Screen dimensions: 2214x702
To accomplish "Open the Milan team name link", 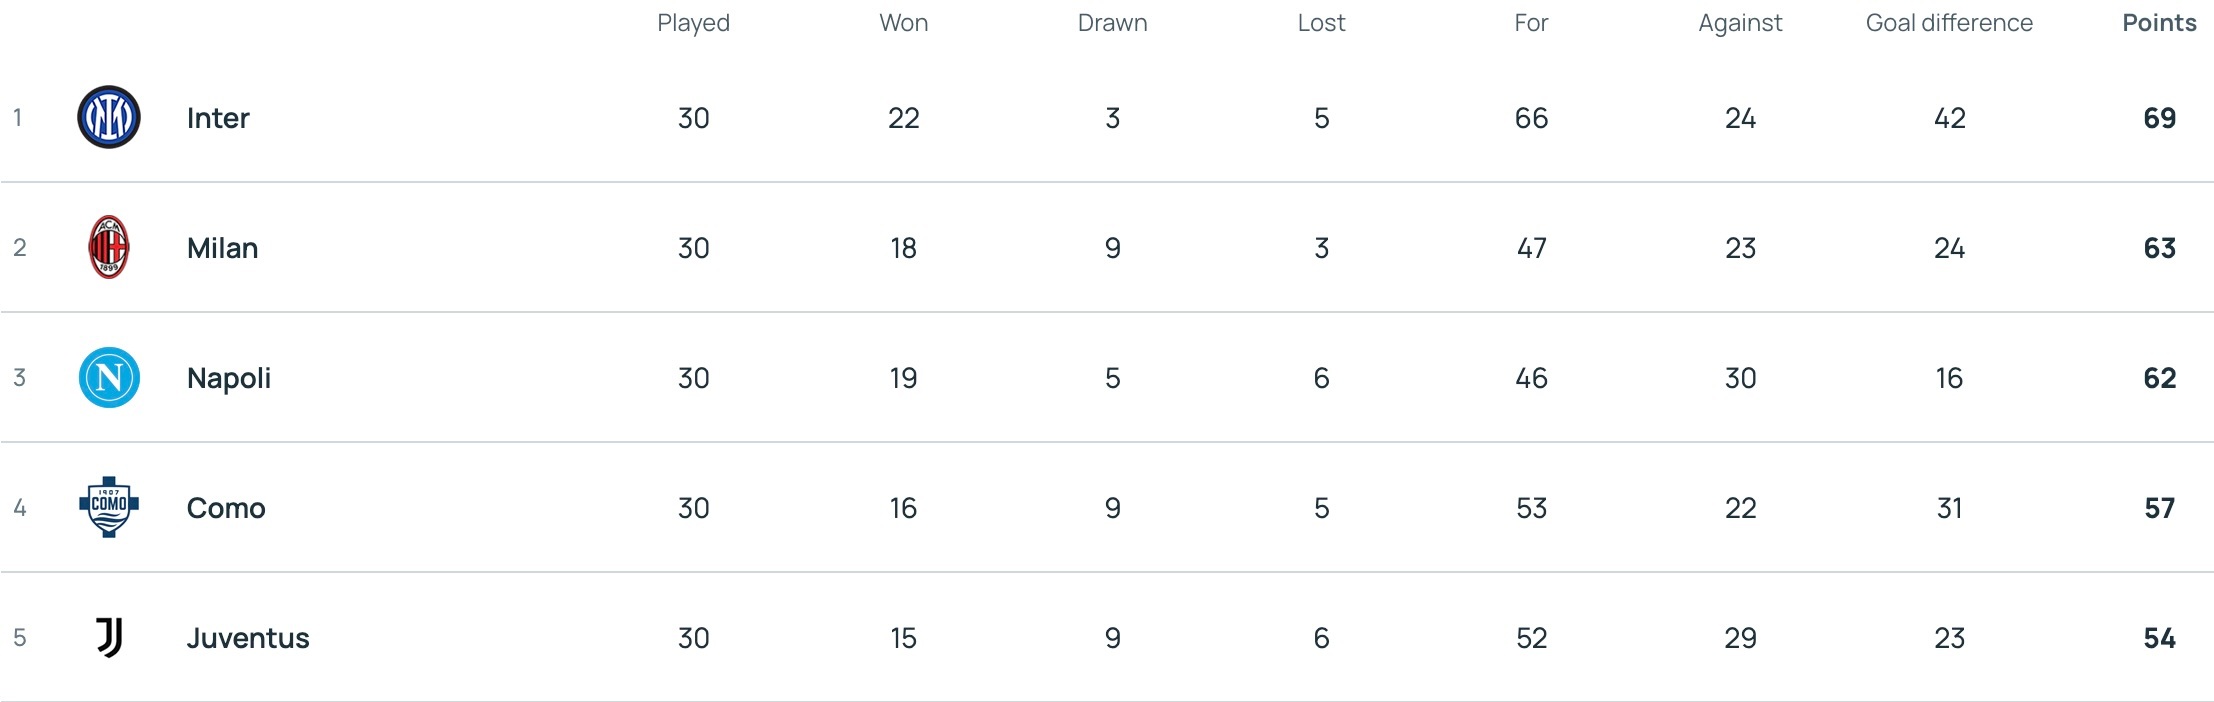I will [222, 248].
